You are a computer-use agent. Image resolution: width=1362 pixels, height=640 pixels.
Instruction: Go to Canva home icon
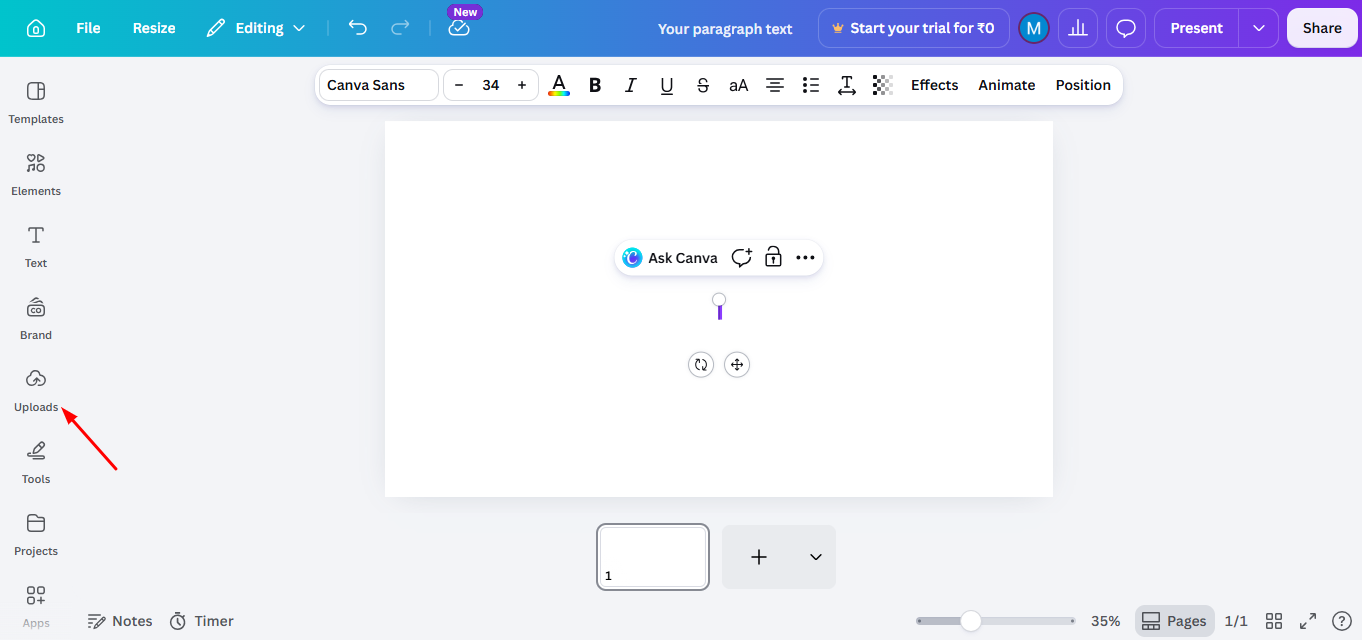click(36, 28)
